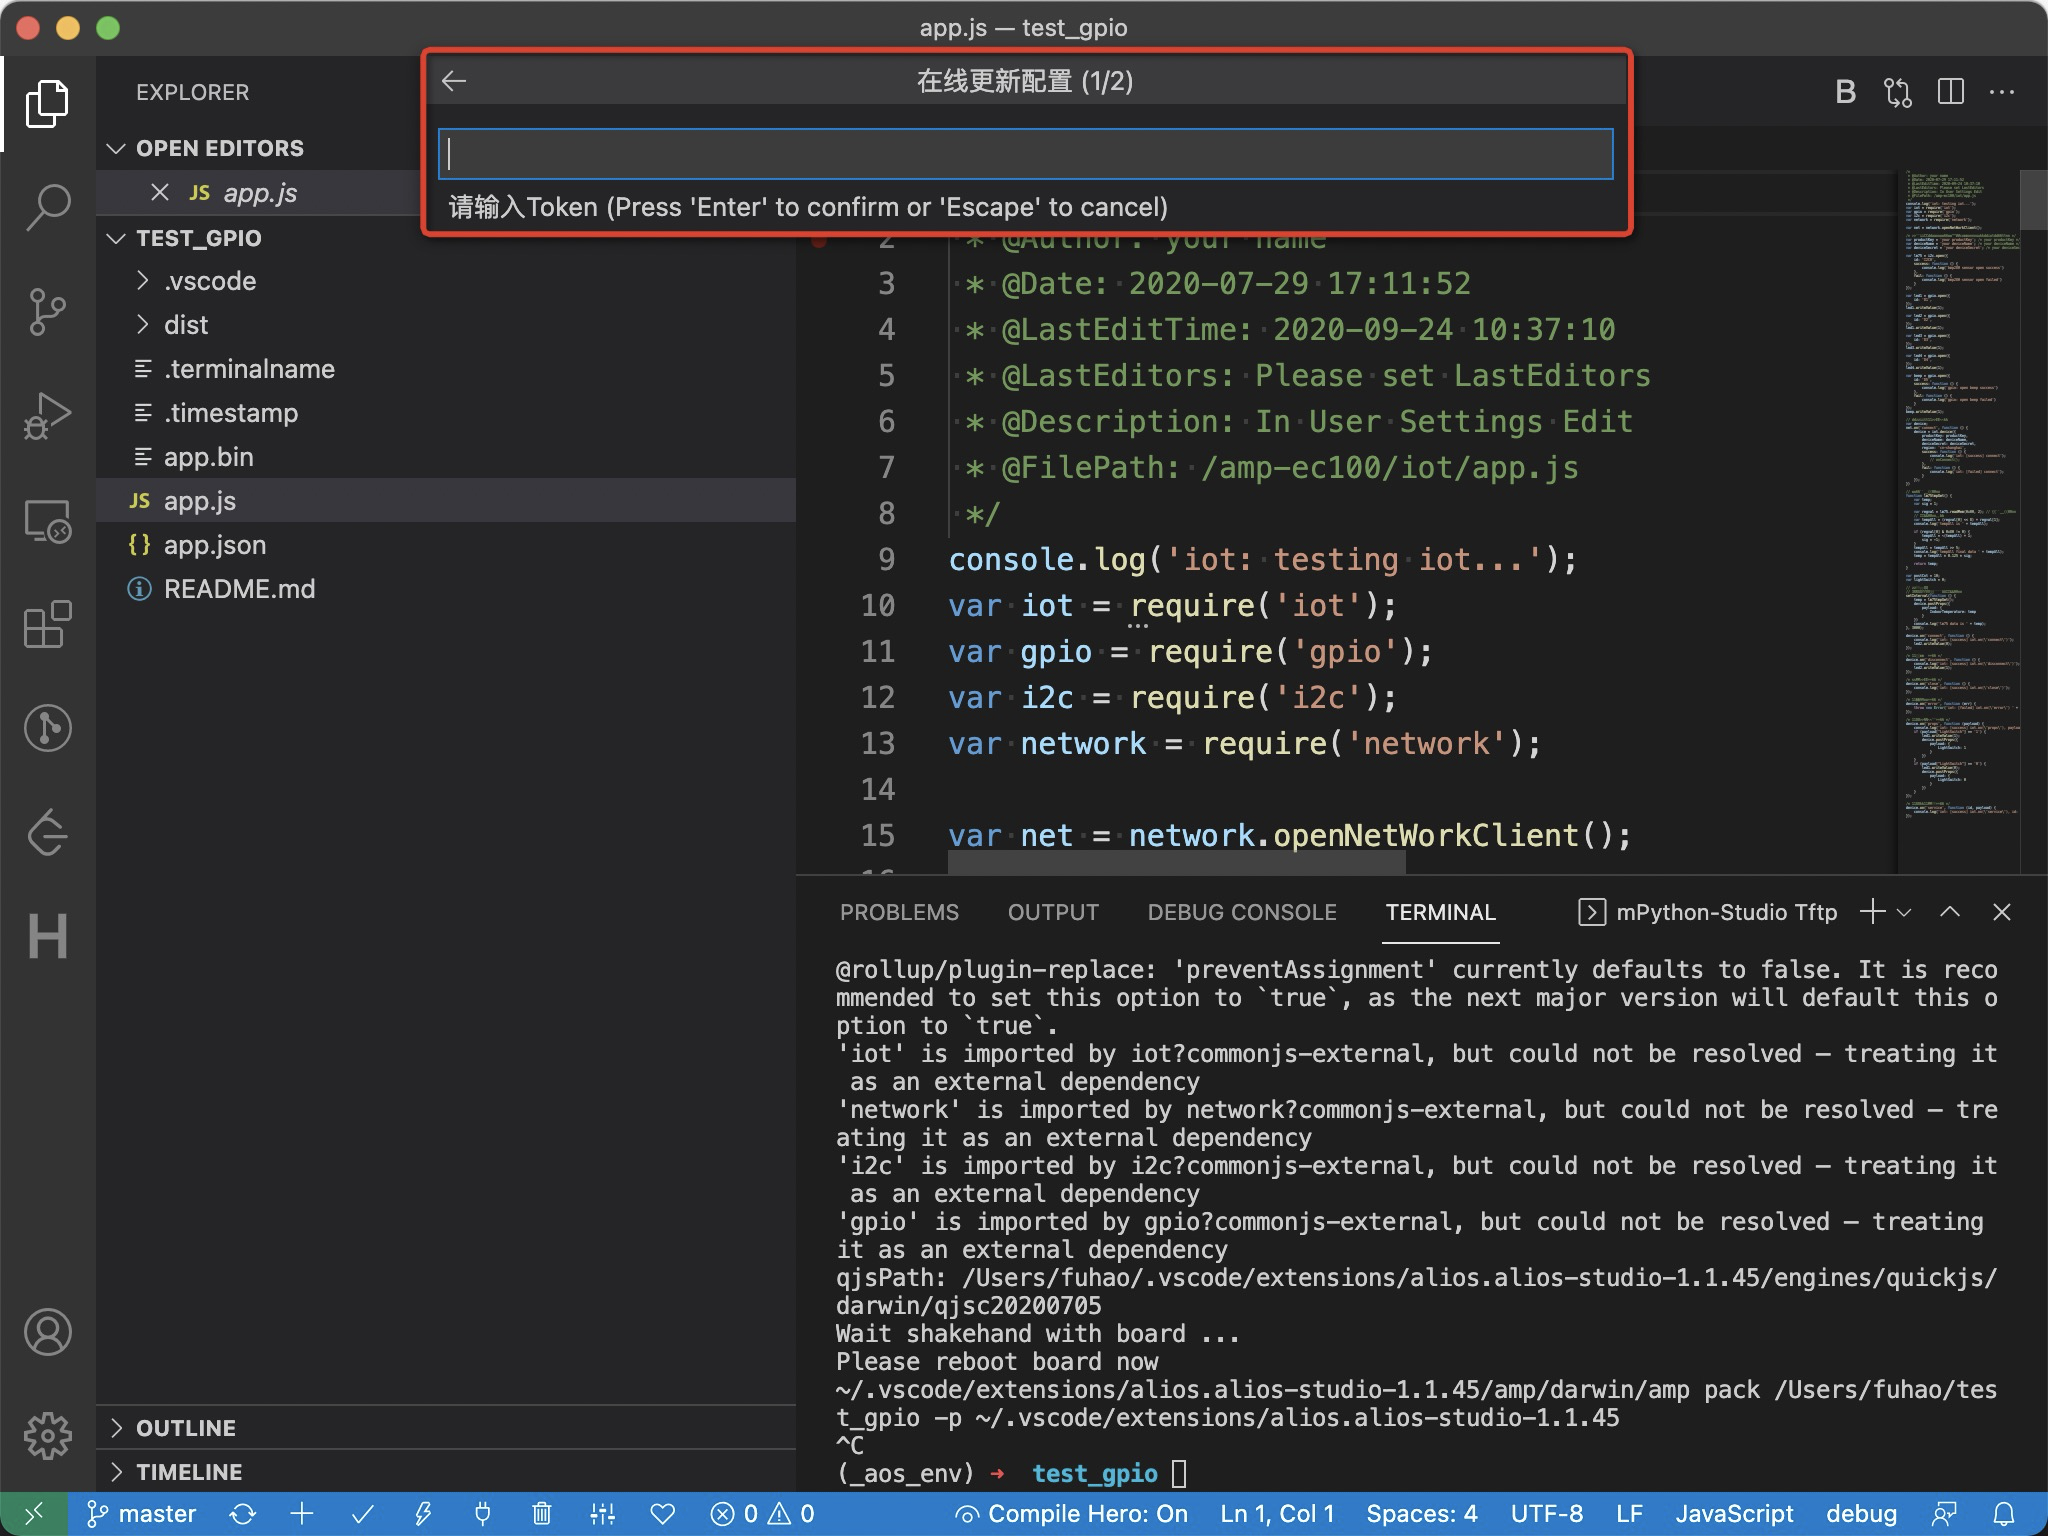Switch to the PROBLEMS tab
The height and width of the screenshot is (1536, 2048).
[899, 912]
